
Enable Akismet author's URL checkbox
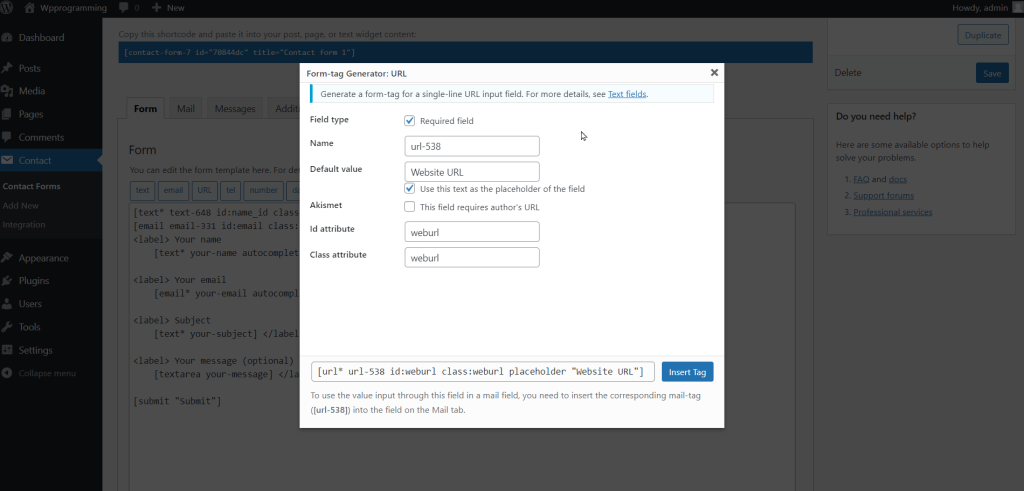pyautogui.click(x=410, y=207)
